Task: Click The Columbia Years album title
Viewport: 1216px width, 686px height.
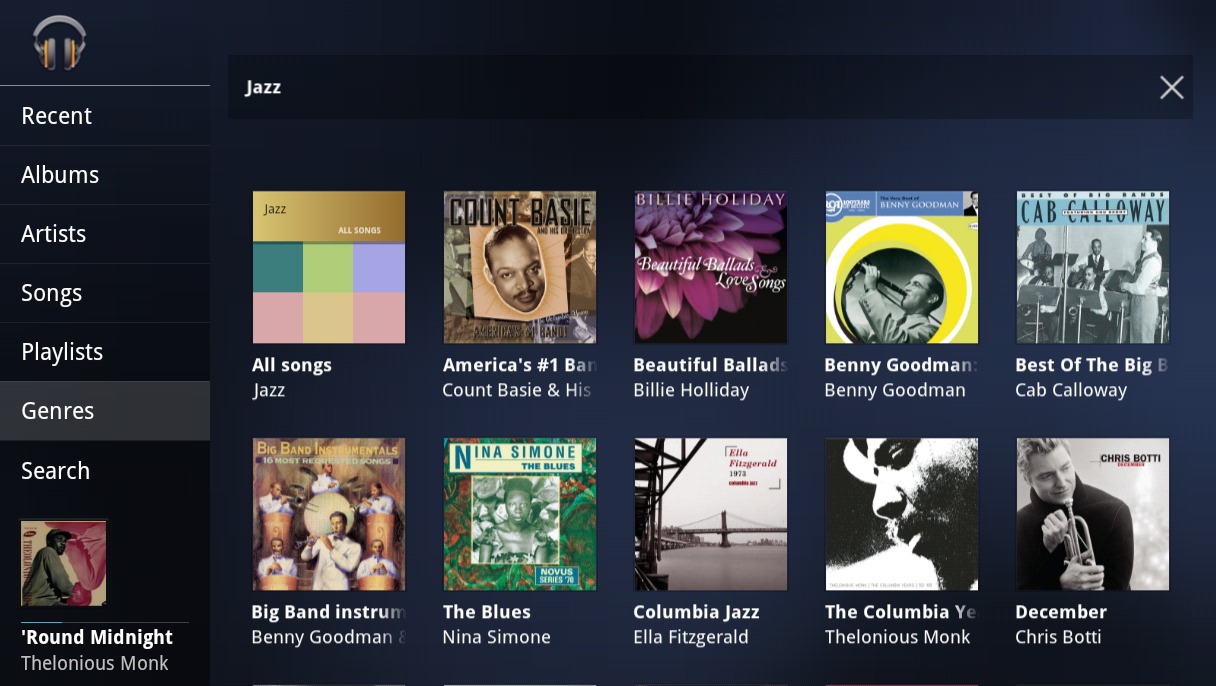Action: (901, 612)
